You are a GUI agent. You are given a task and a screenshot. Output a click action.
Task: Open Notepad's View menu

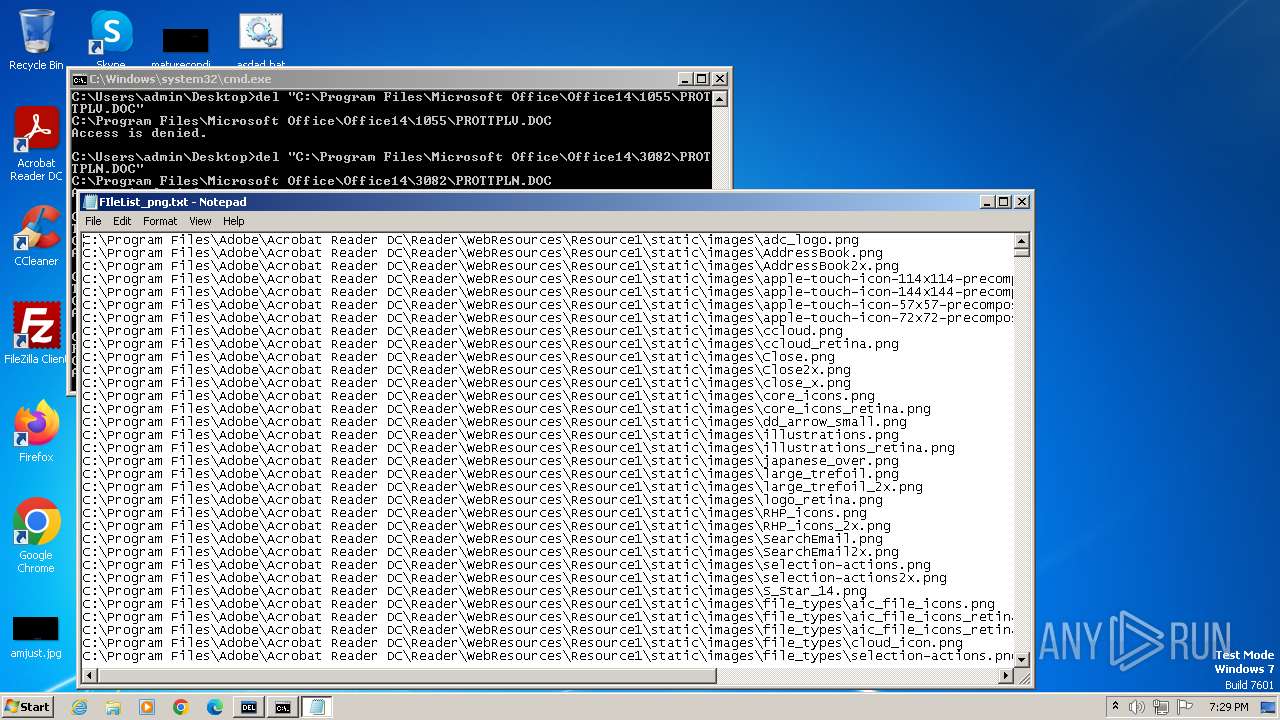pos(200,221)
